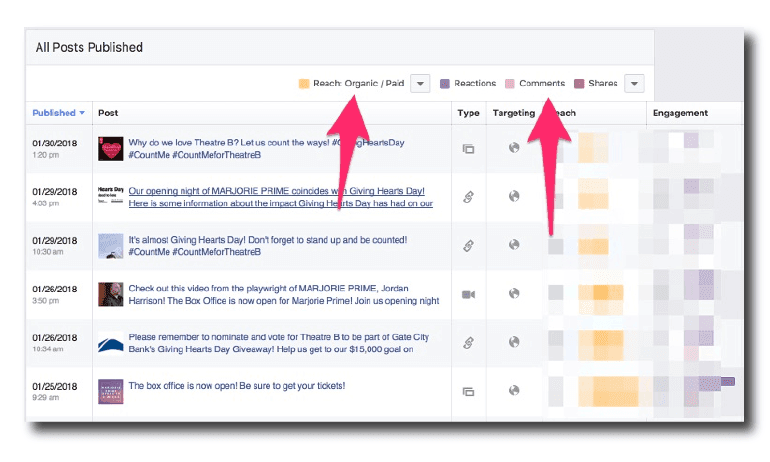Click the video type icon for 01/26/2018 3:50 pm post
770x462 pixels.
point(468,295)
